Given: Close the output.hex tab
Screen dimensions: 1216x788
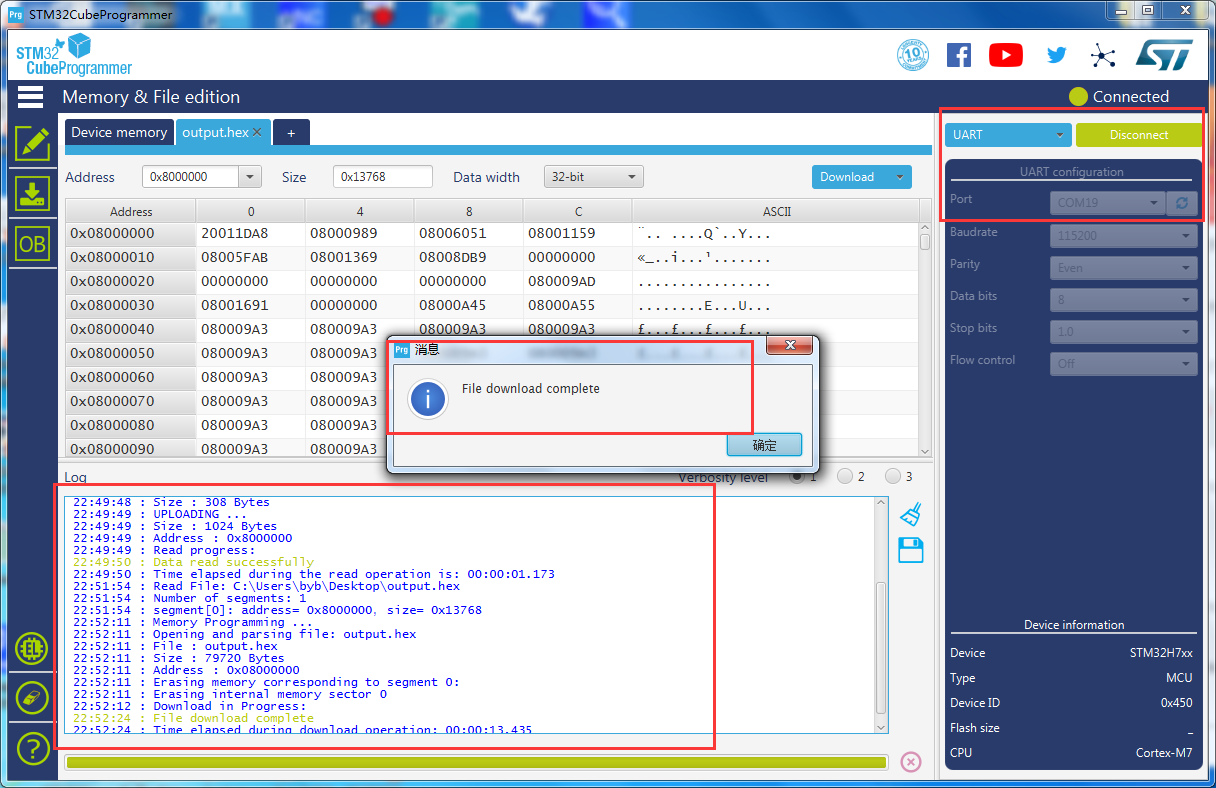Looking at the screenshot, I should [x=257, y=132].
